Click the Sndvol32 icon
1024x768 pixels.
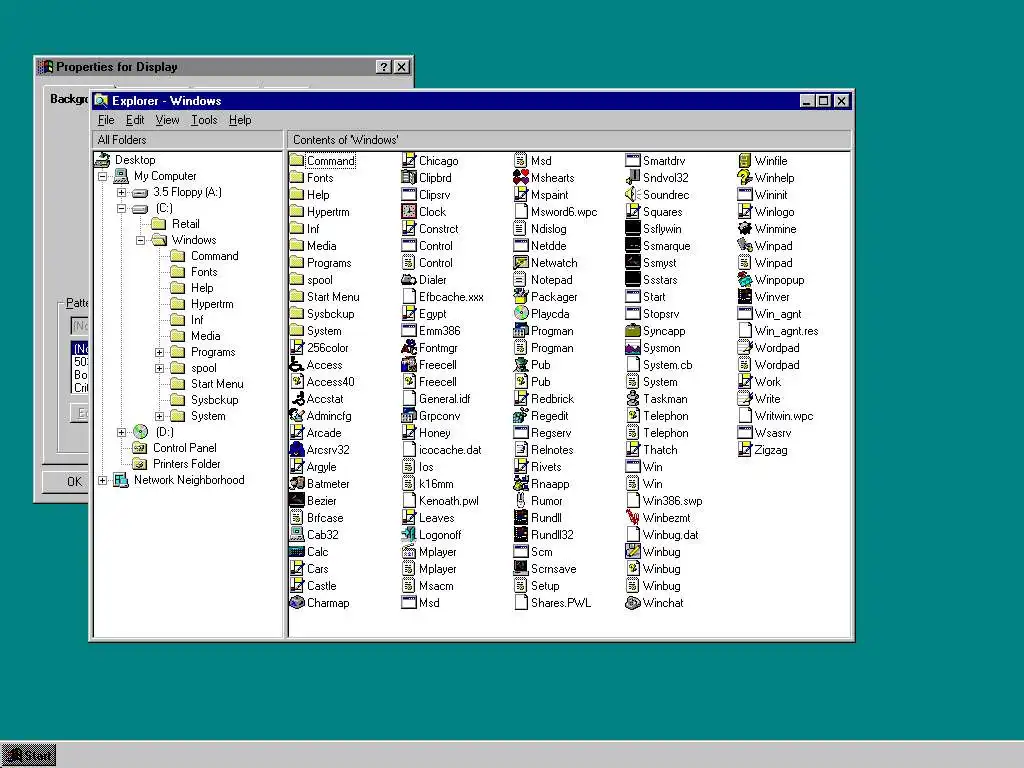pyautogui.click(x=633, y=178)
